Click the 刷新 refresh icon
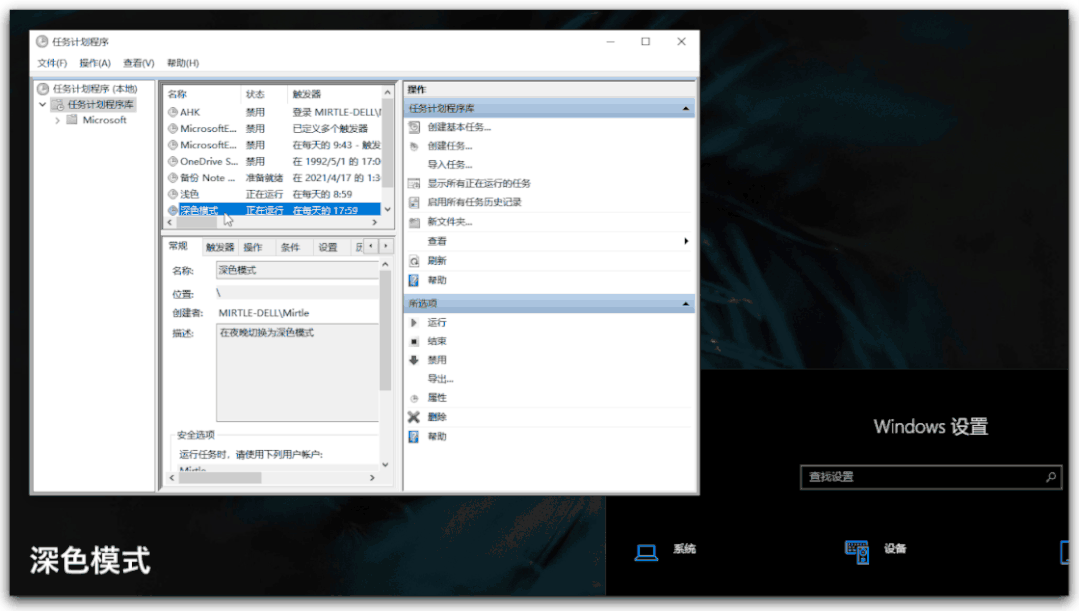This screenshot has height=611, width=1079. click(414, 261)
